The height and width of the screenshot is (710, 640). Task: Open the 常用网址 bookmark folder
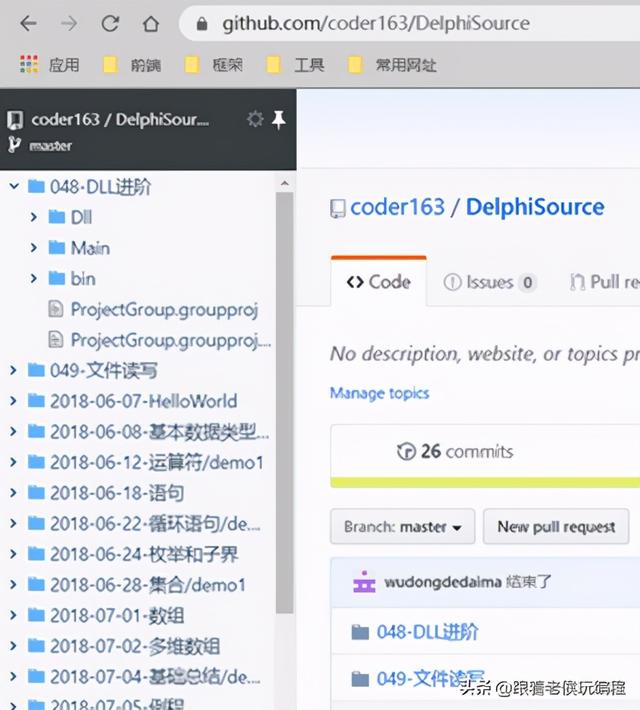tap(392, 65)
